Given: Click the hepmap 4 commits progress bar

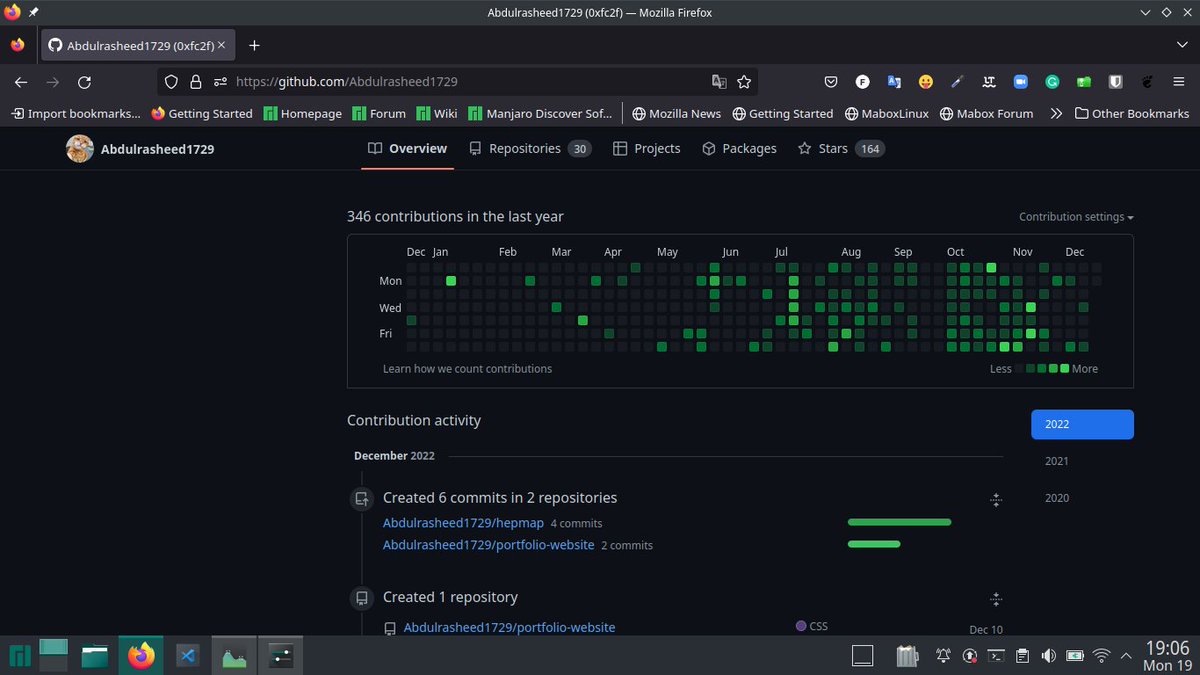Looking at the screenshot, I should pyautogui.click(x=899, y=522).
